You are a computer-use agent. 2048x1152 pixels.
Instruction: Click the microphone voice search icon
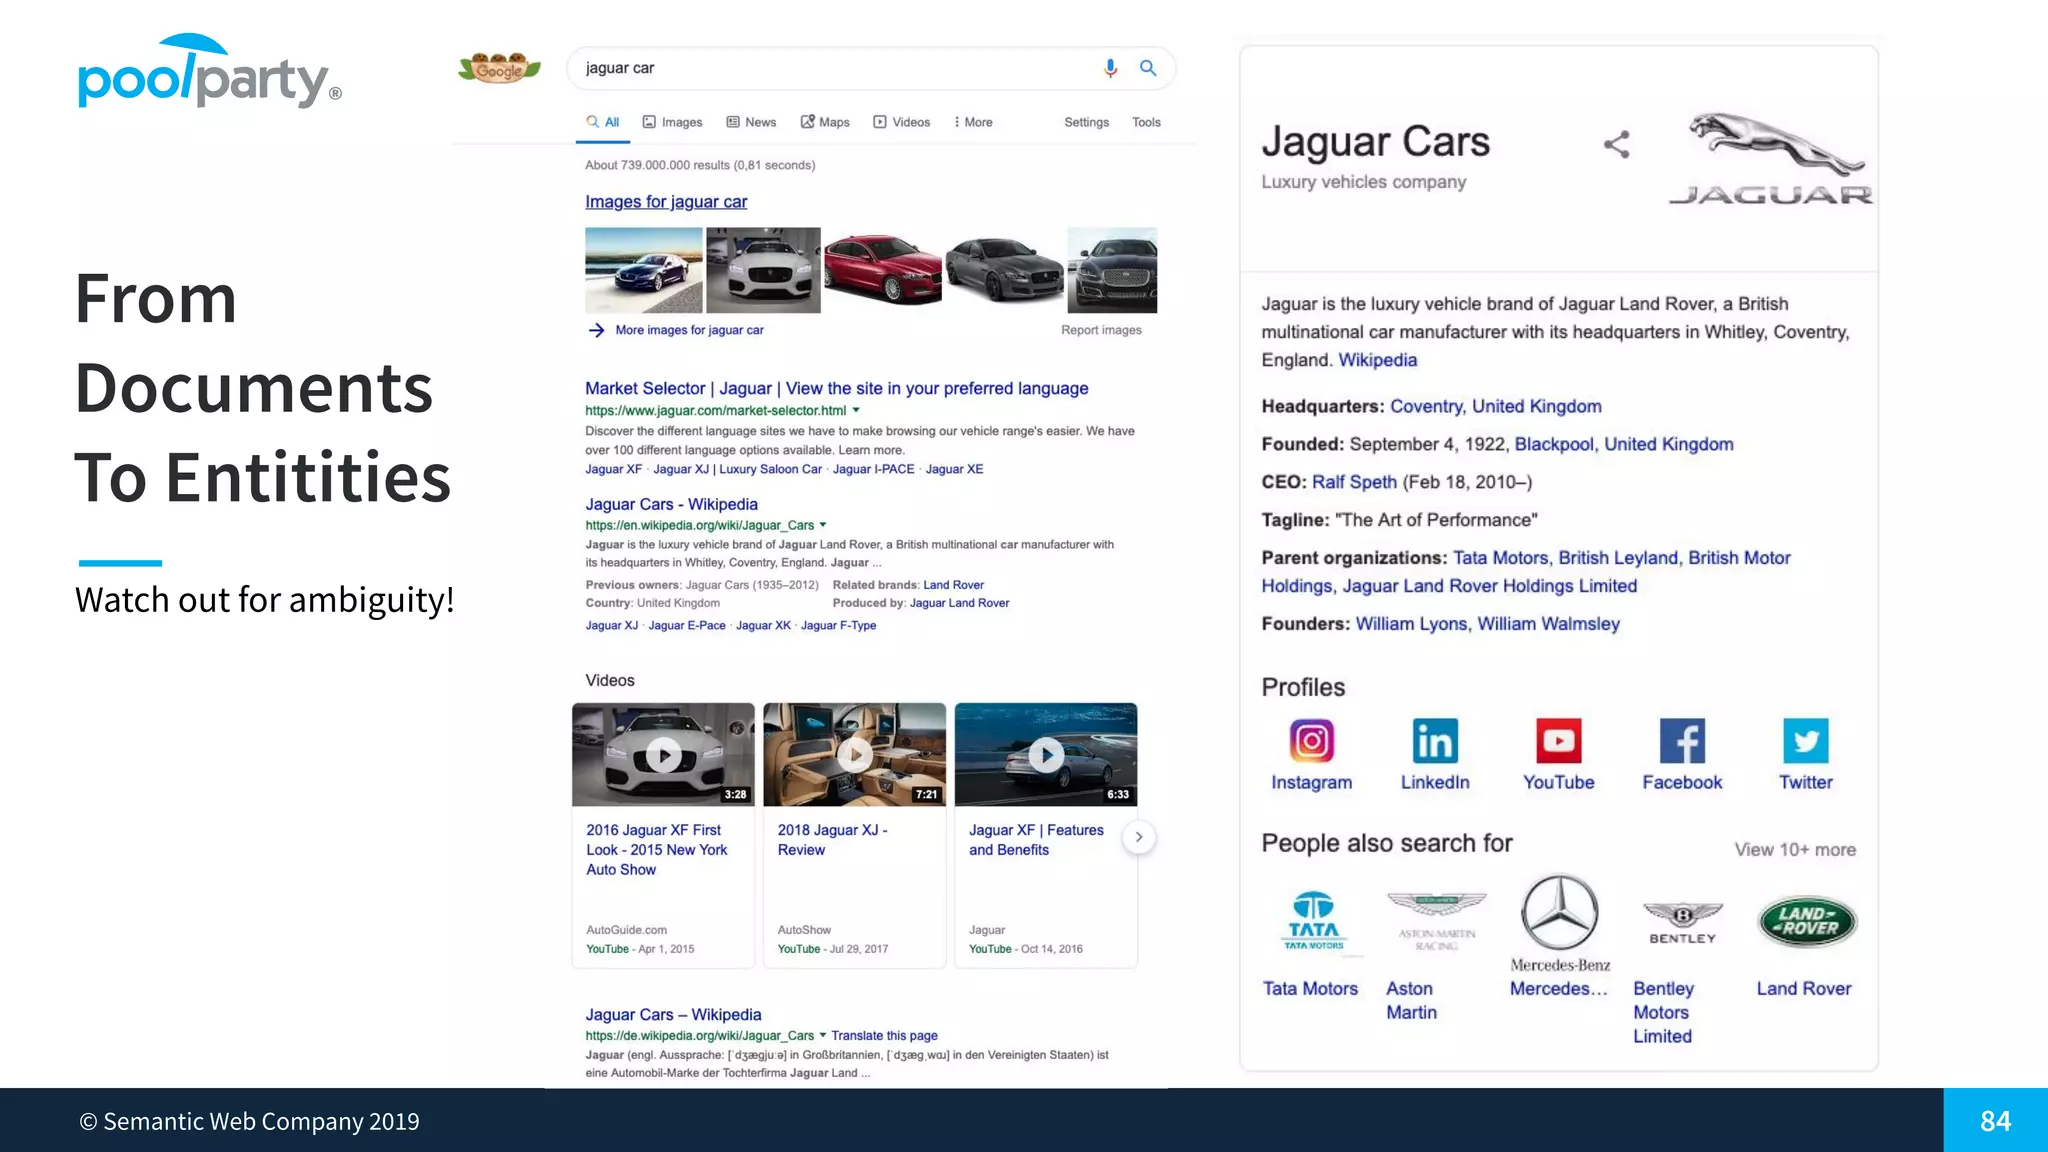pyautogui.click(x=1110, y=68)
